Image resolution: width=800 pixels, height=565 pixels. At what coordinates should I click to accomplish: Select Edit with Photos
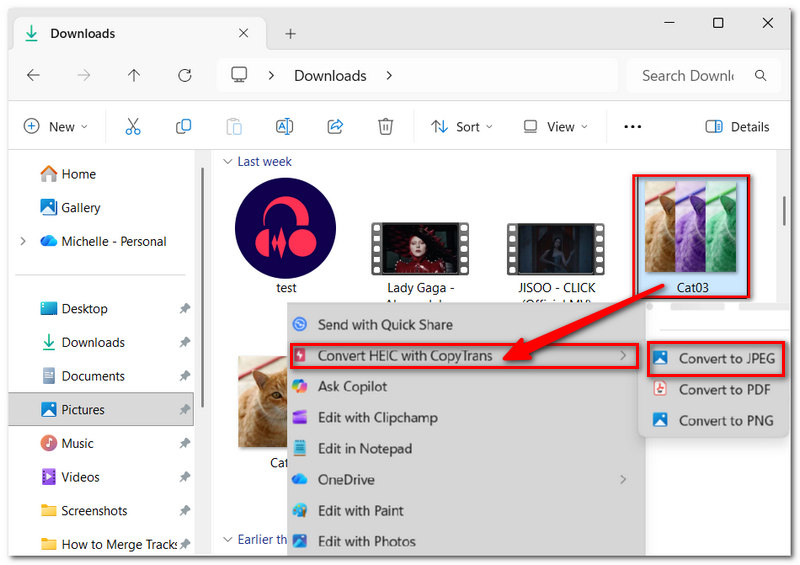coord(465,541)
